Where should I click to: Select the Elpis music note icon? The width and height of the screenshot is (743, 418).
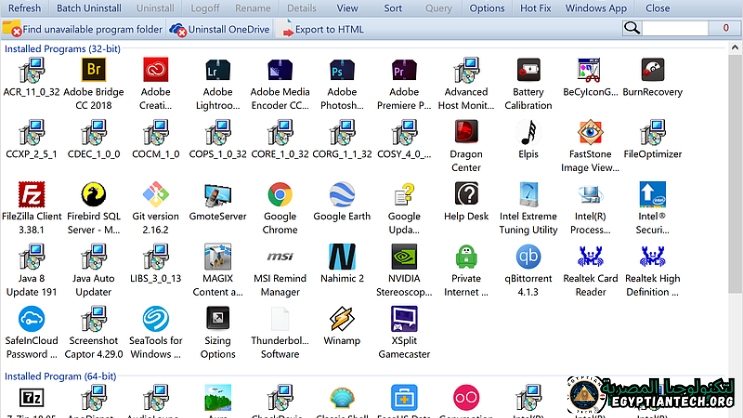[x=528, y=132]
